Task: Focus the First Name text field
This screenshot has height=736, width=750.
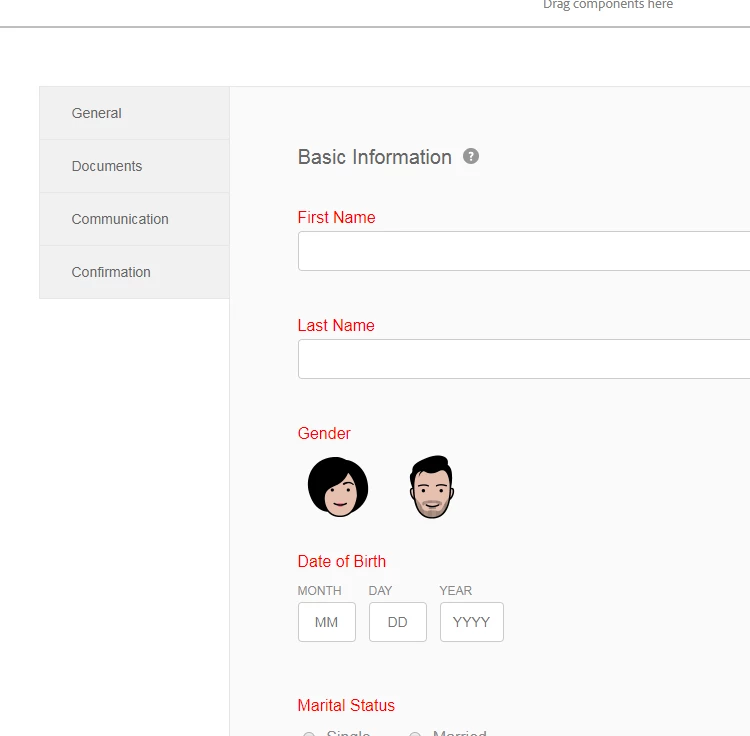Action: pos(524,251)
